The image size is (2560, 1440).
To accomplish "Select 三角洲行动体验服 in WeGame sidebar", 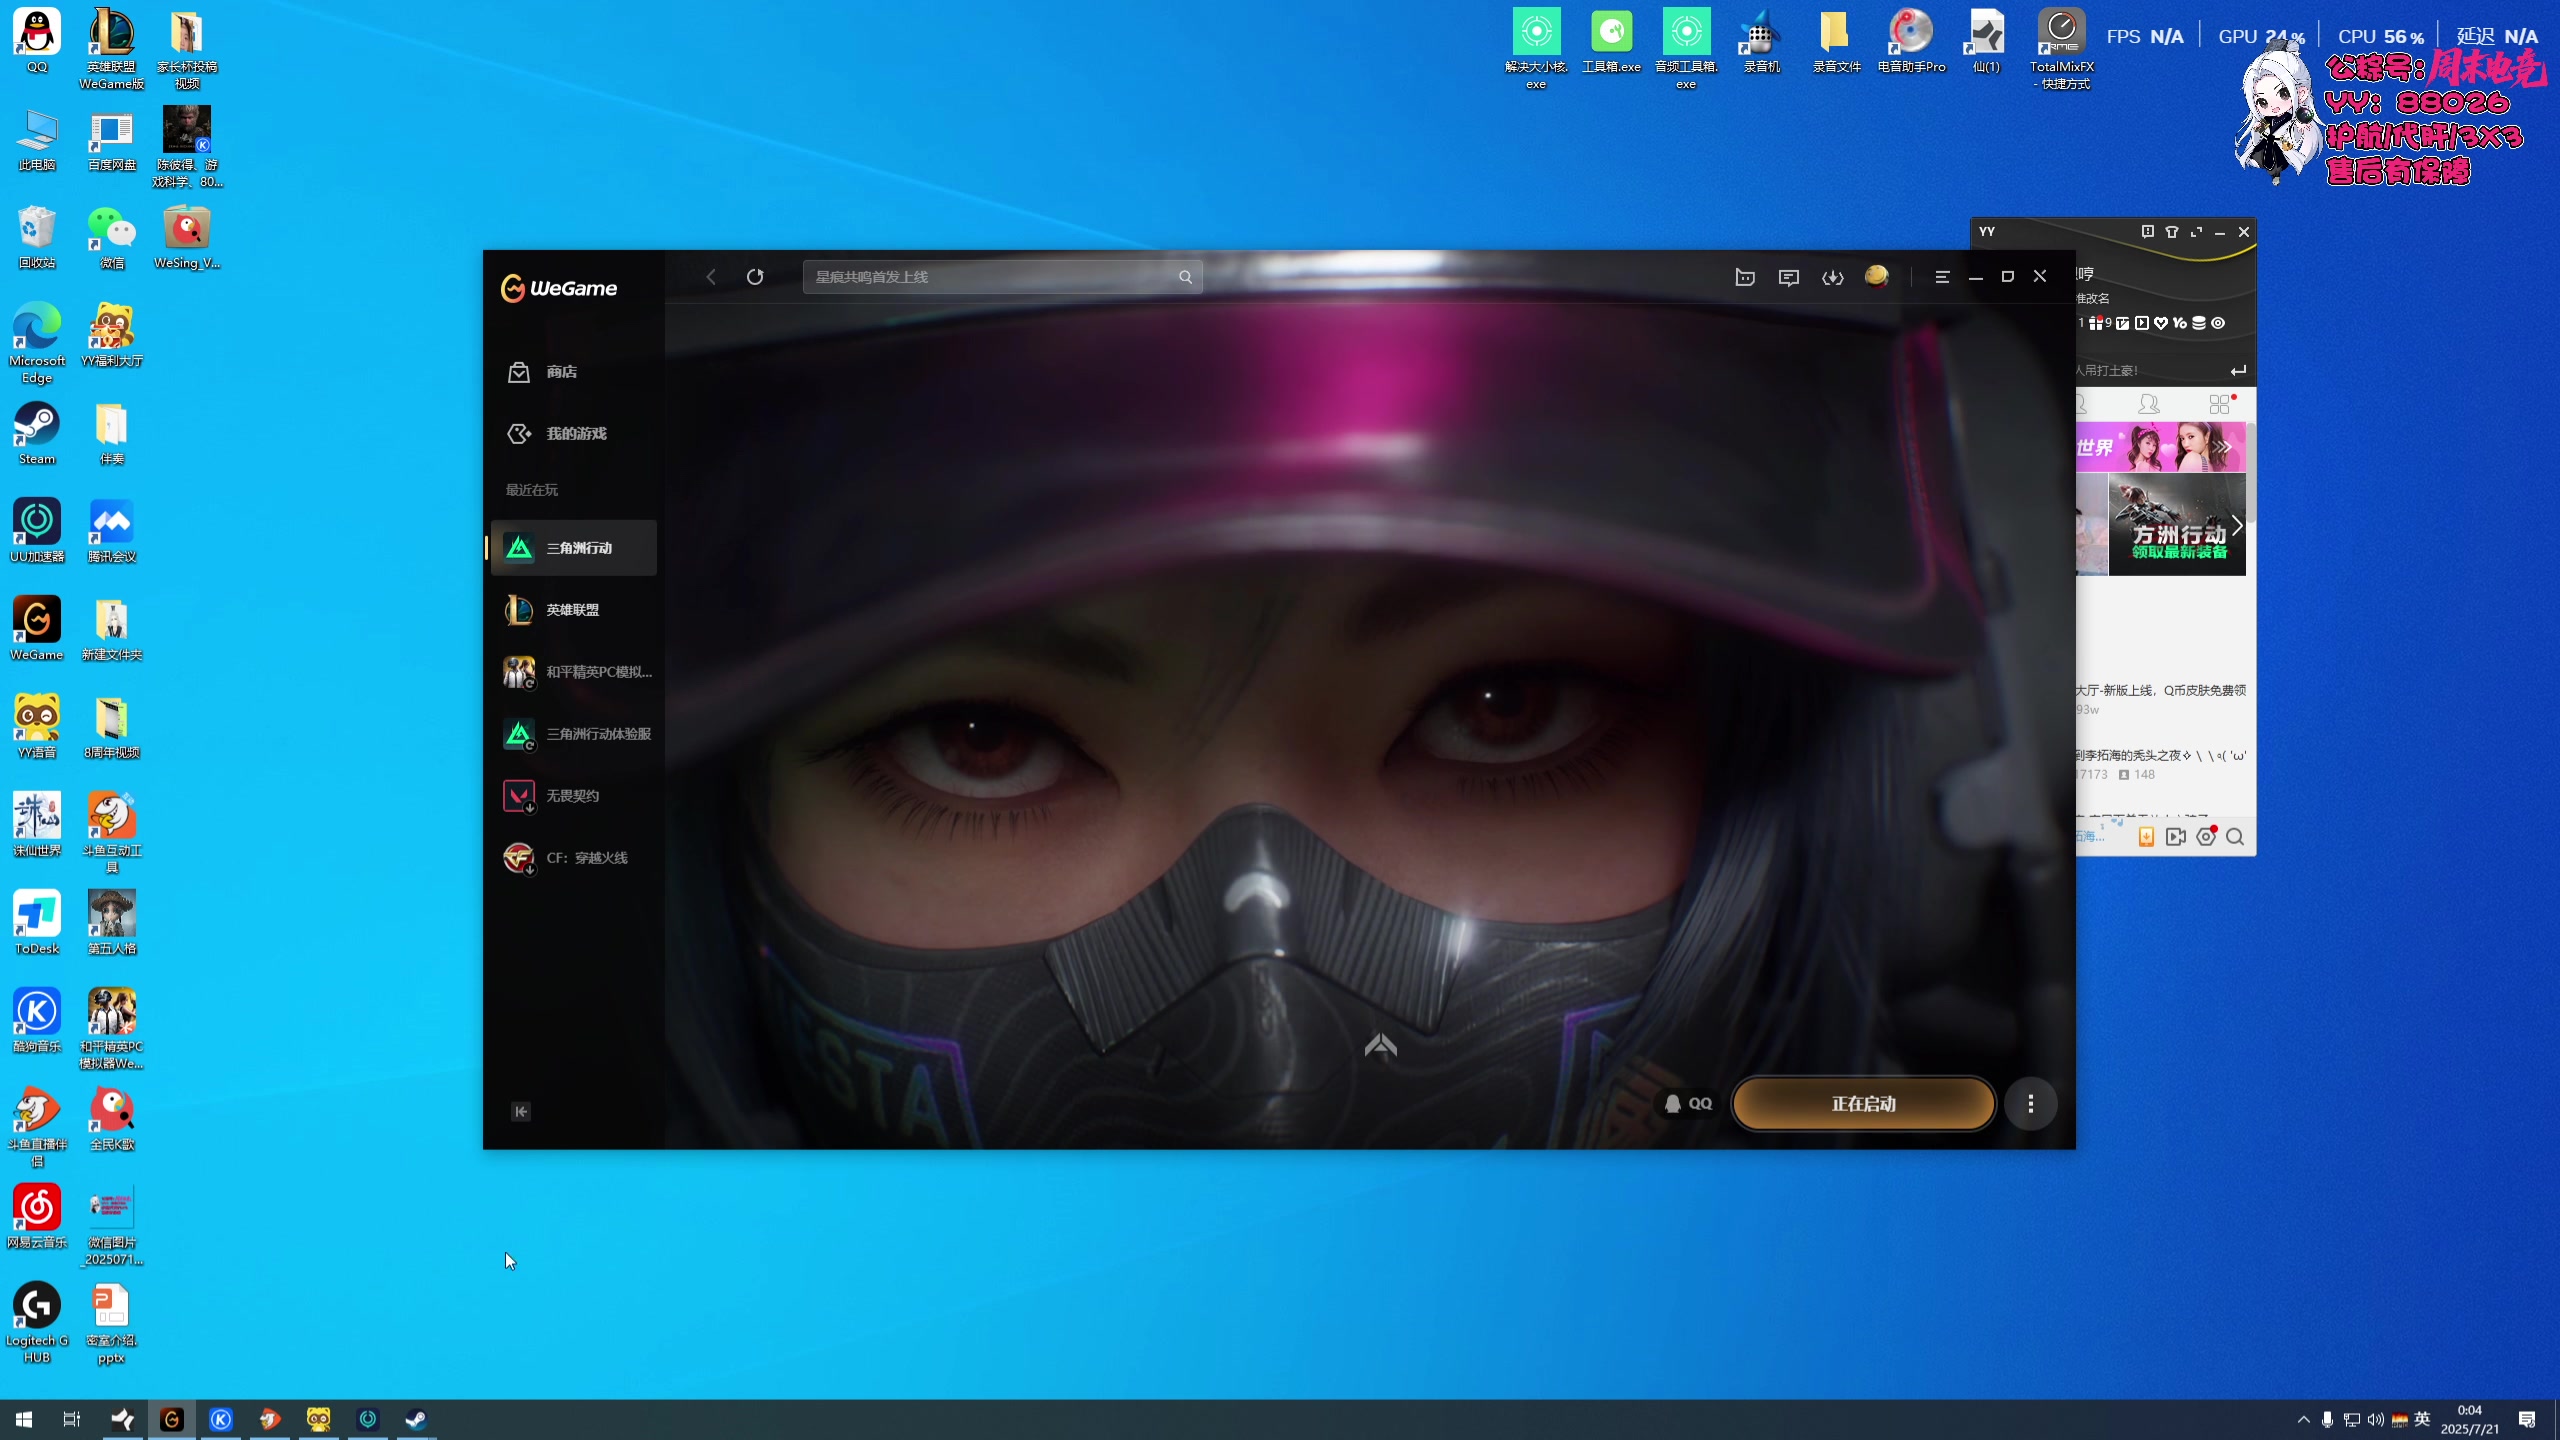I will pos(573,734).
